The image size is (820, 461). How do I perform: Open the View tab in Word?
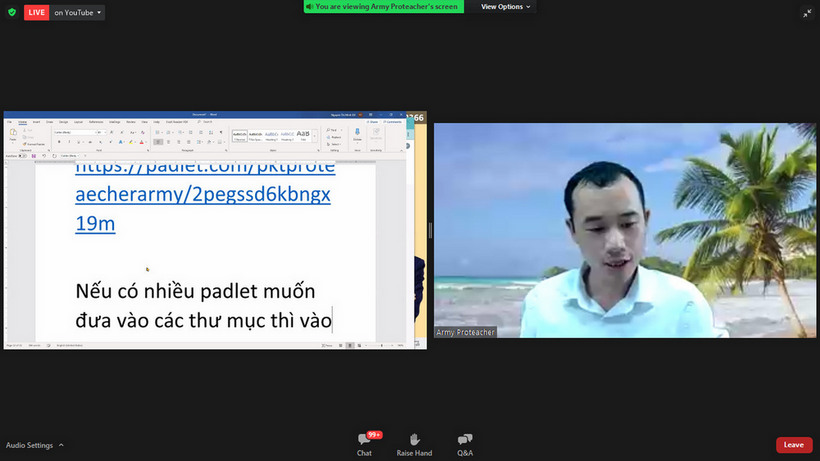point(144,122)
